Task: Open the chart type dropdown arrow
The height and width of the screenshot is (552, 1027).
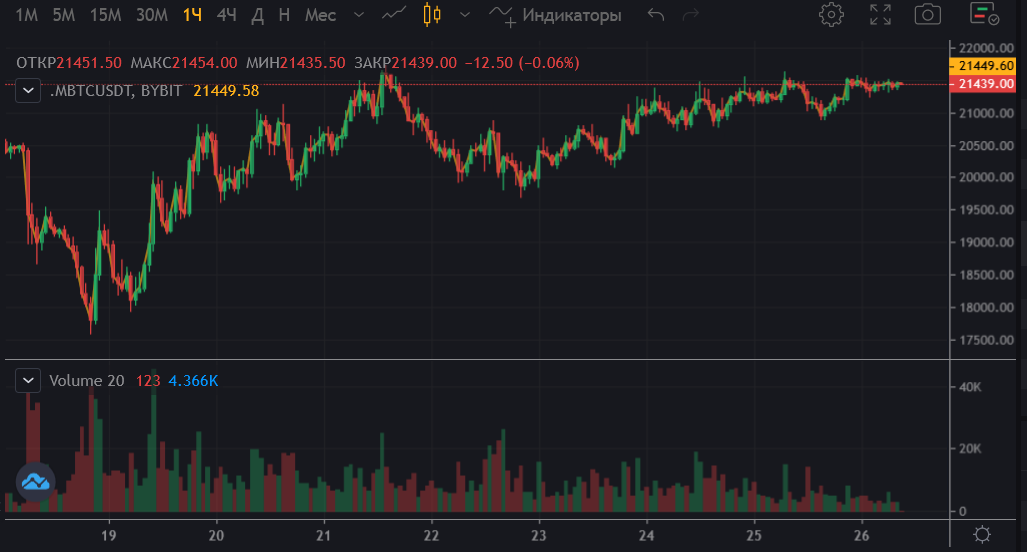Action: (x=463, y=15)
